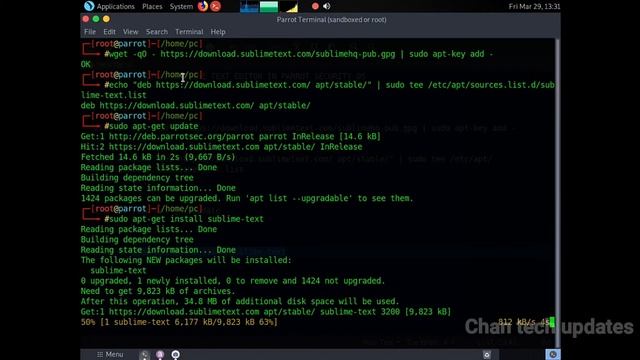Image resolution: width=640 pixels, height=360 pixels.
Task: Click 'The following NEW packages will be installed' line
Action: [186, 260]
